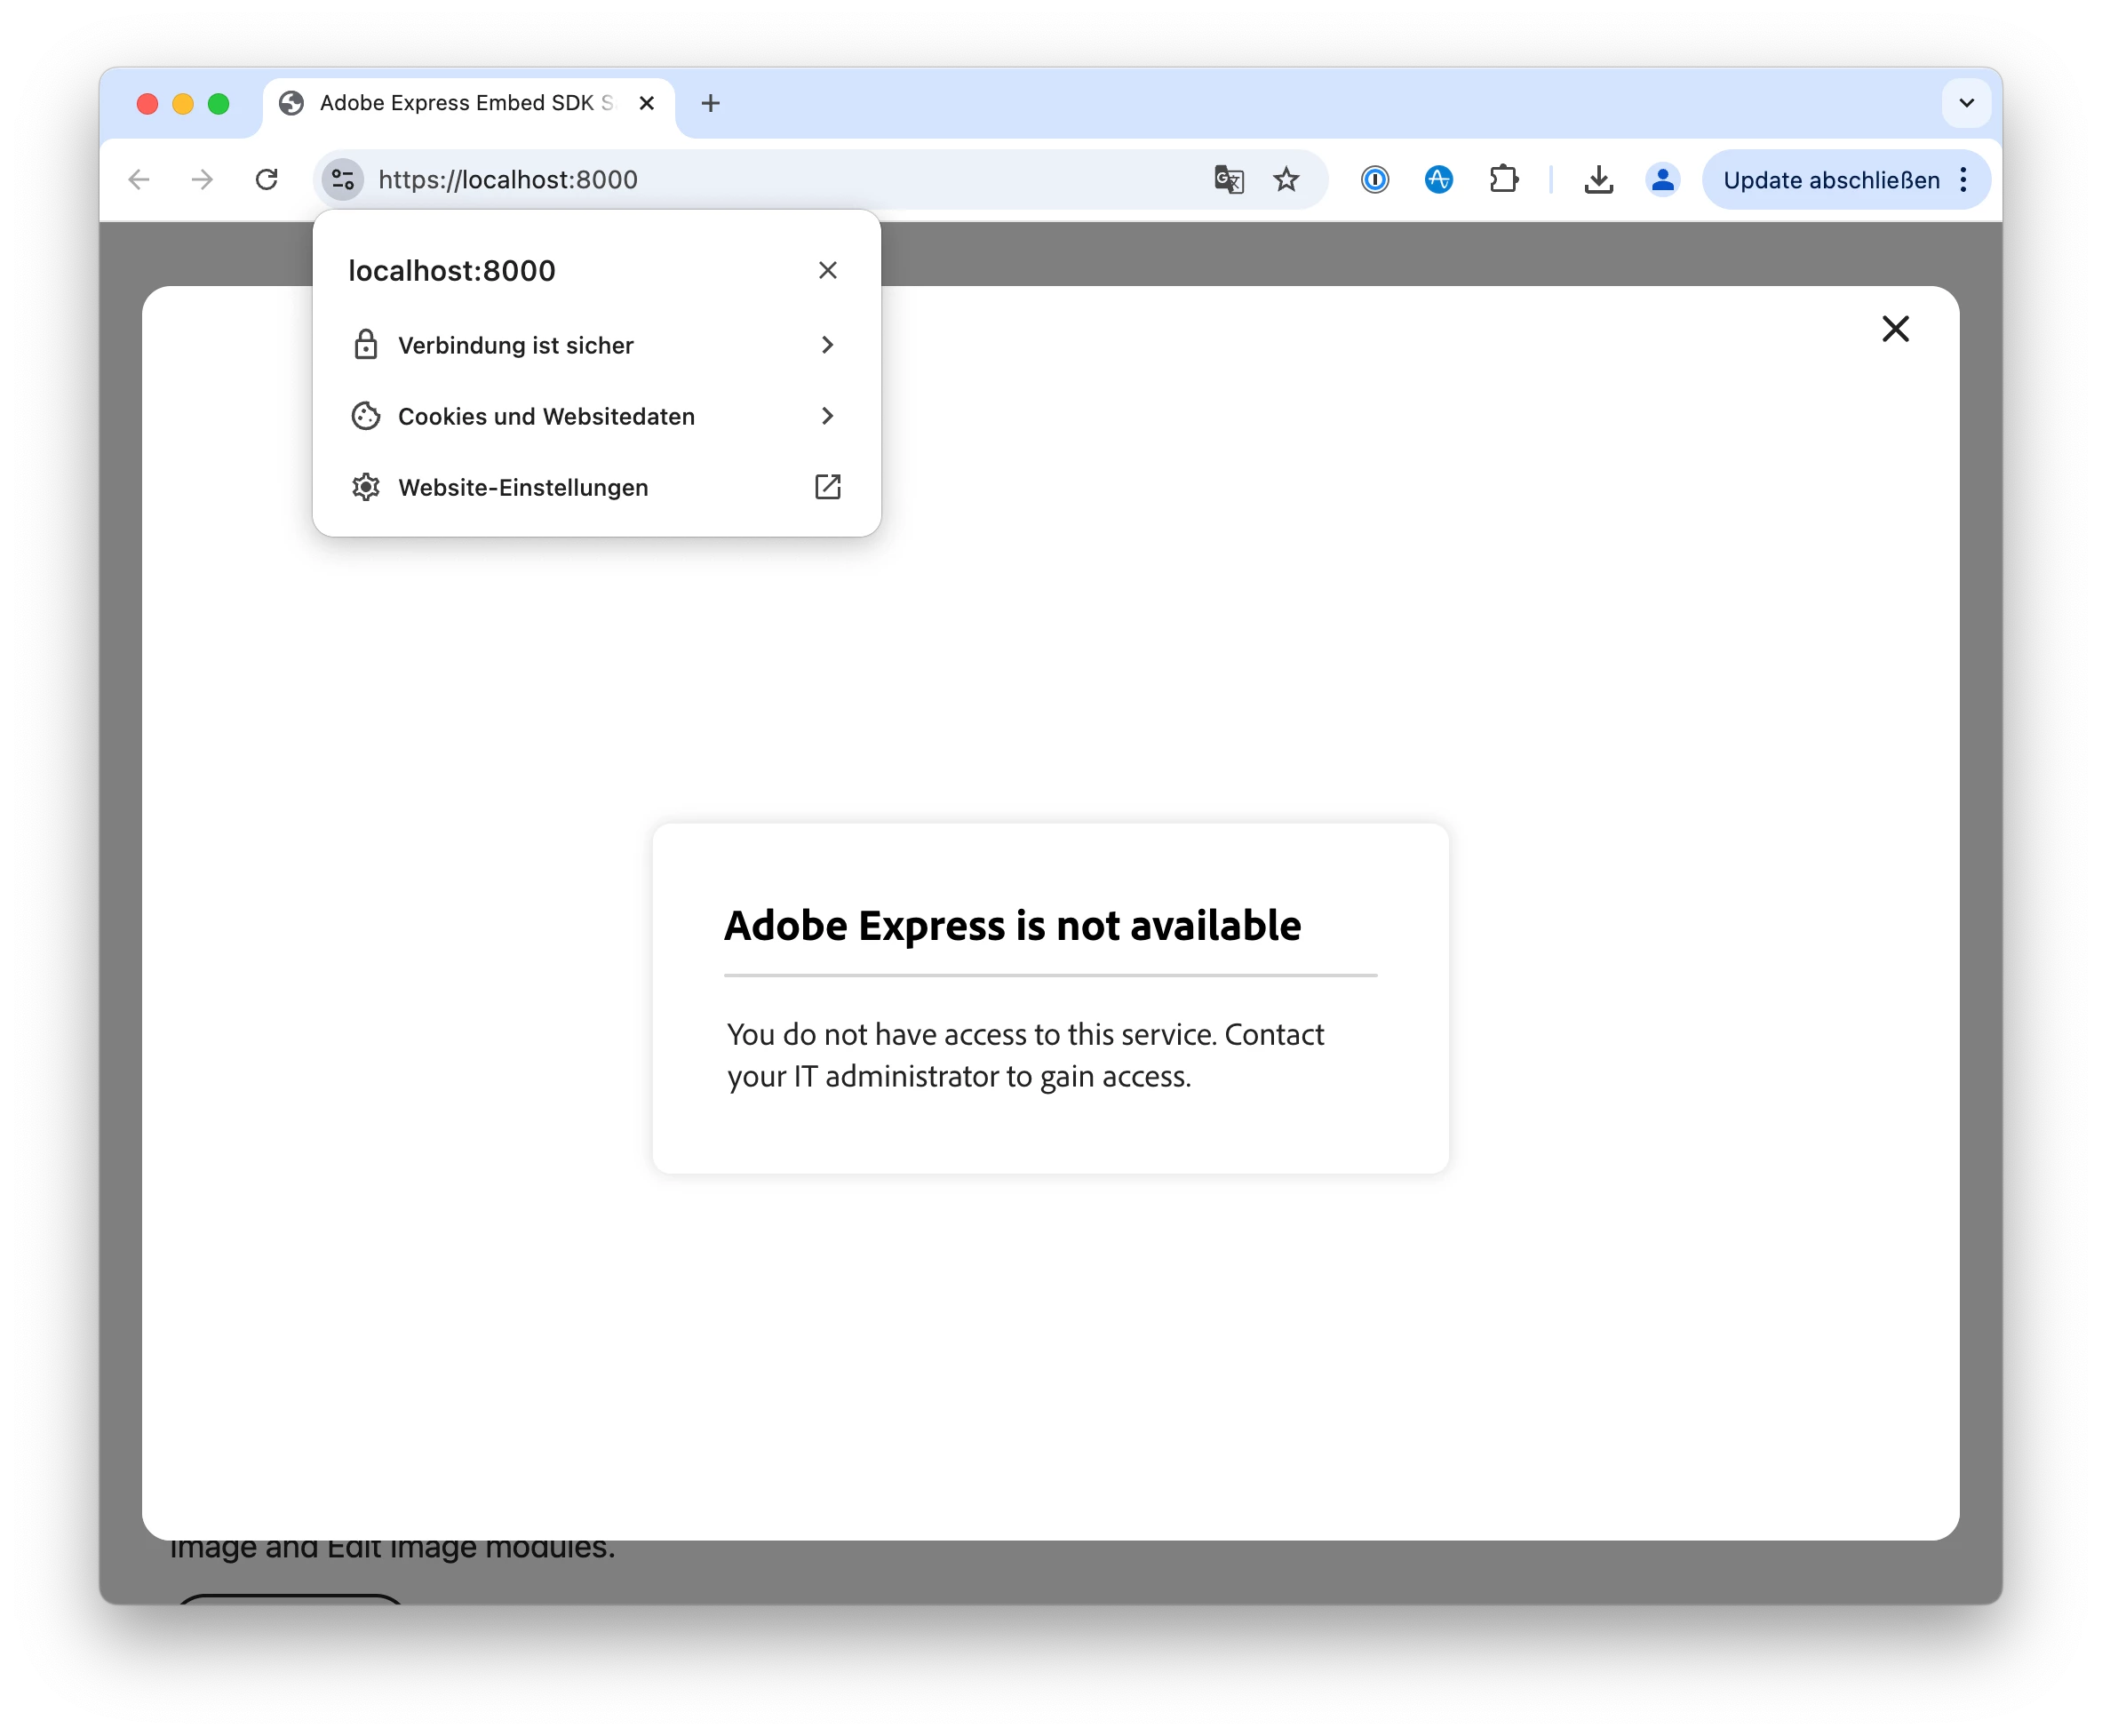Open the Downloads tray icon

(x=1598, y=180)
